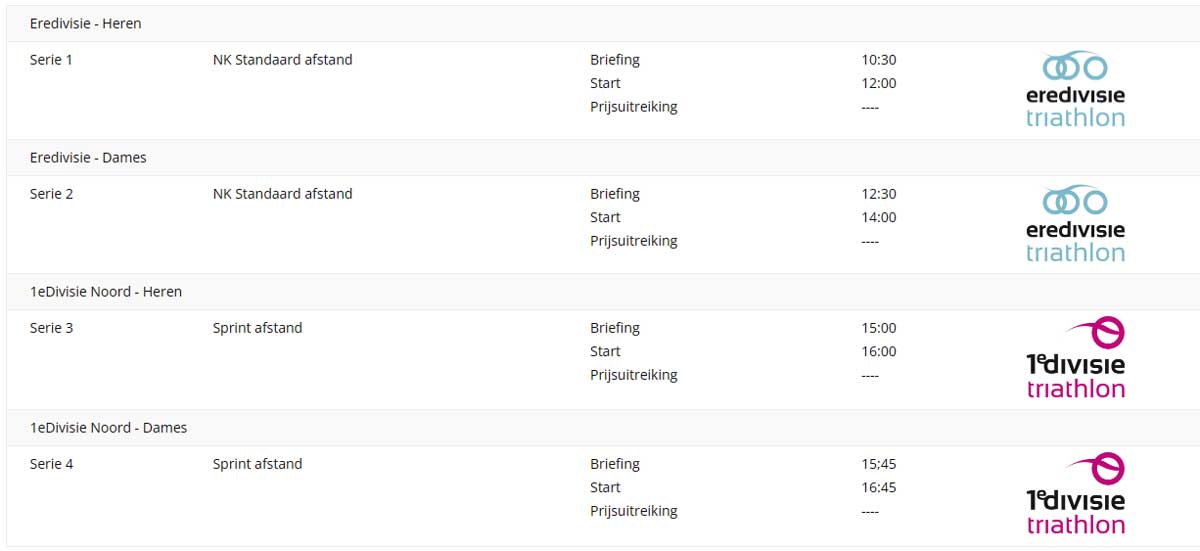The height and width of the screenshot is (551, 1200).
Task: Click Prijsuitreiking label in Serie 3
Action: click(x=633, y=375)
